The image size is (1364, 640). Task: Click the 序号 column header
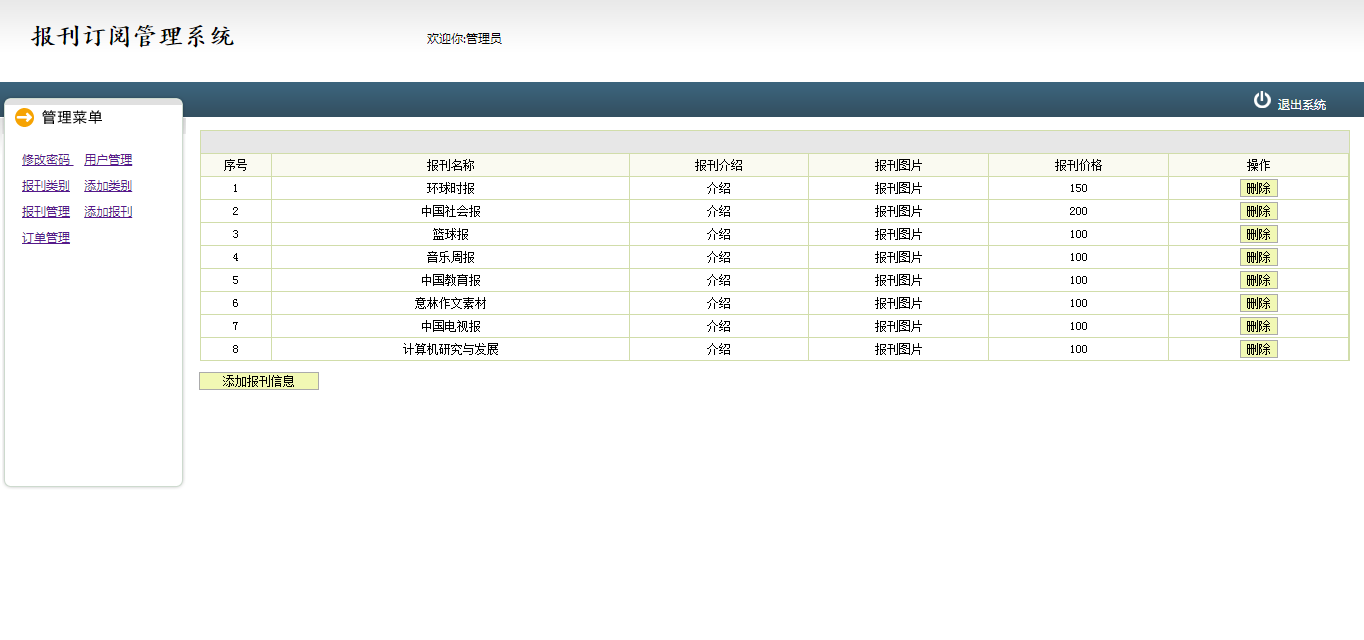pos(235,165)
